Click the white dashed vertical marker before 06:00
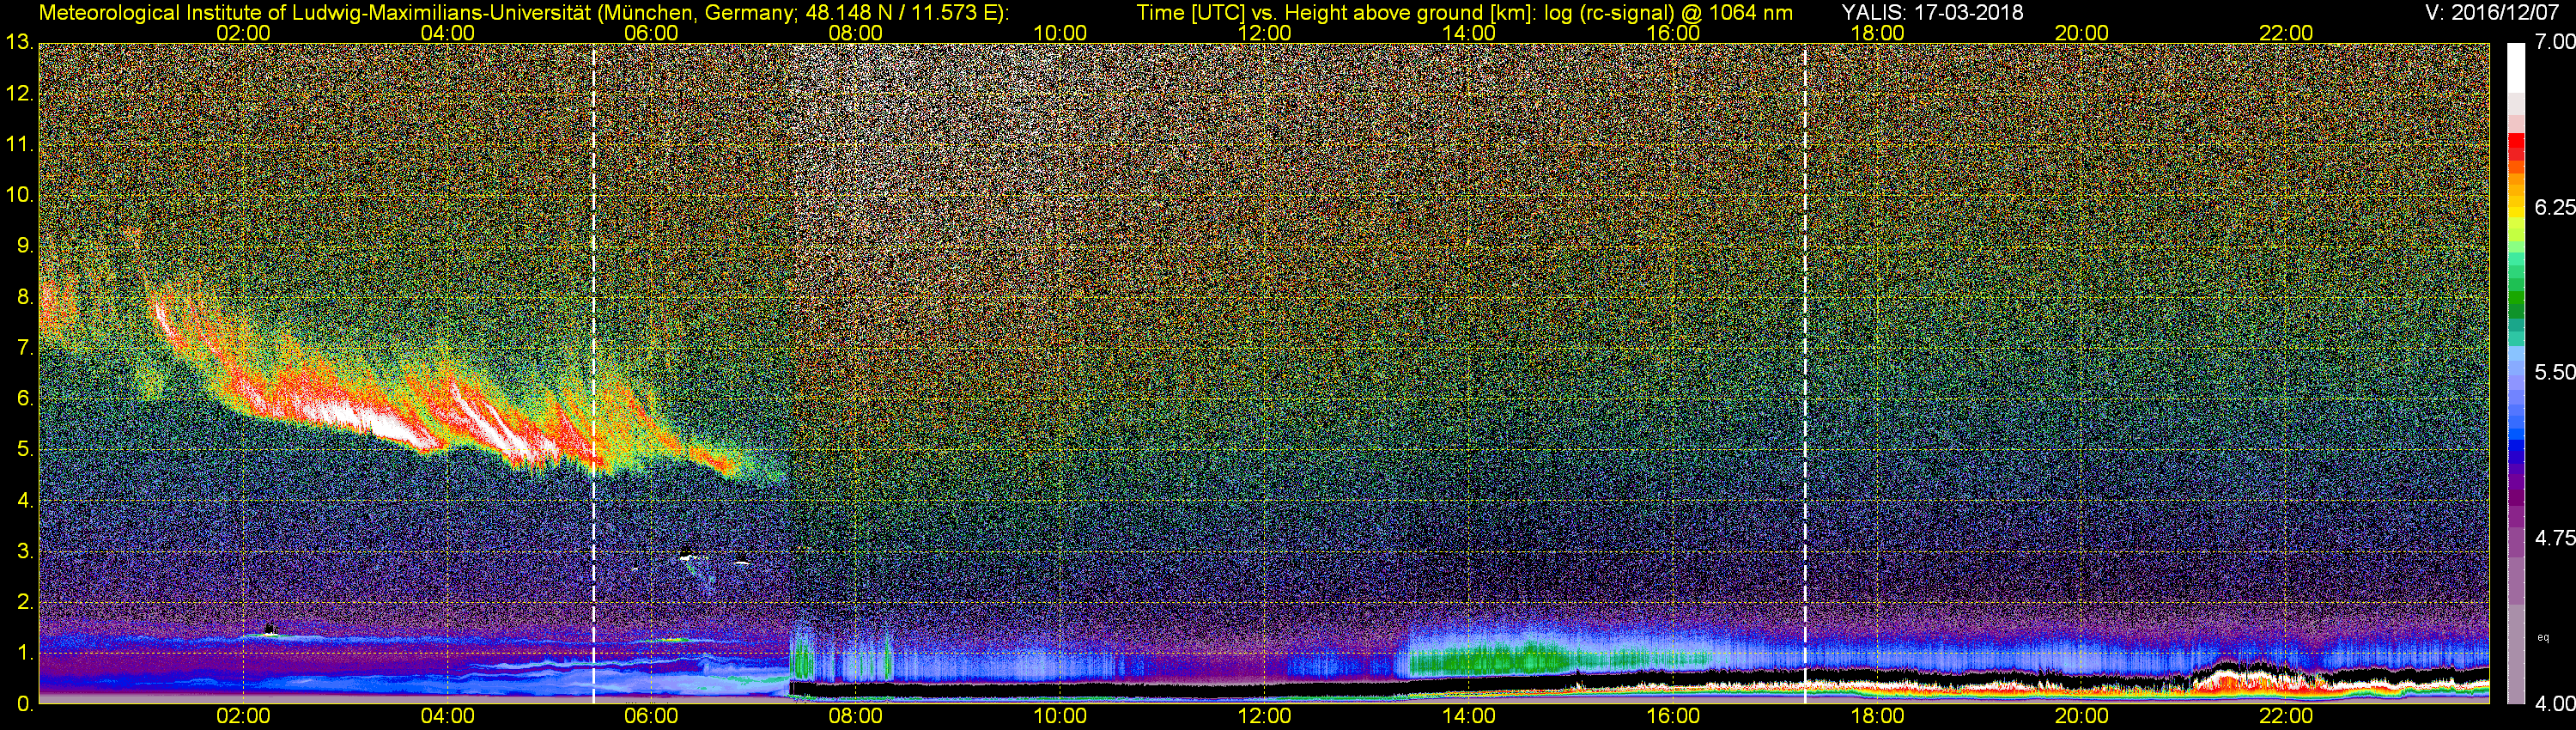Screen dimensions: 2576x730 coord(593,374)
